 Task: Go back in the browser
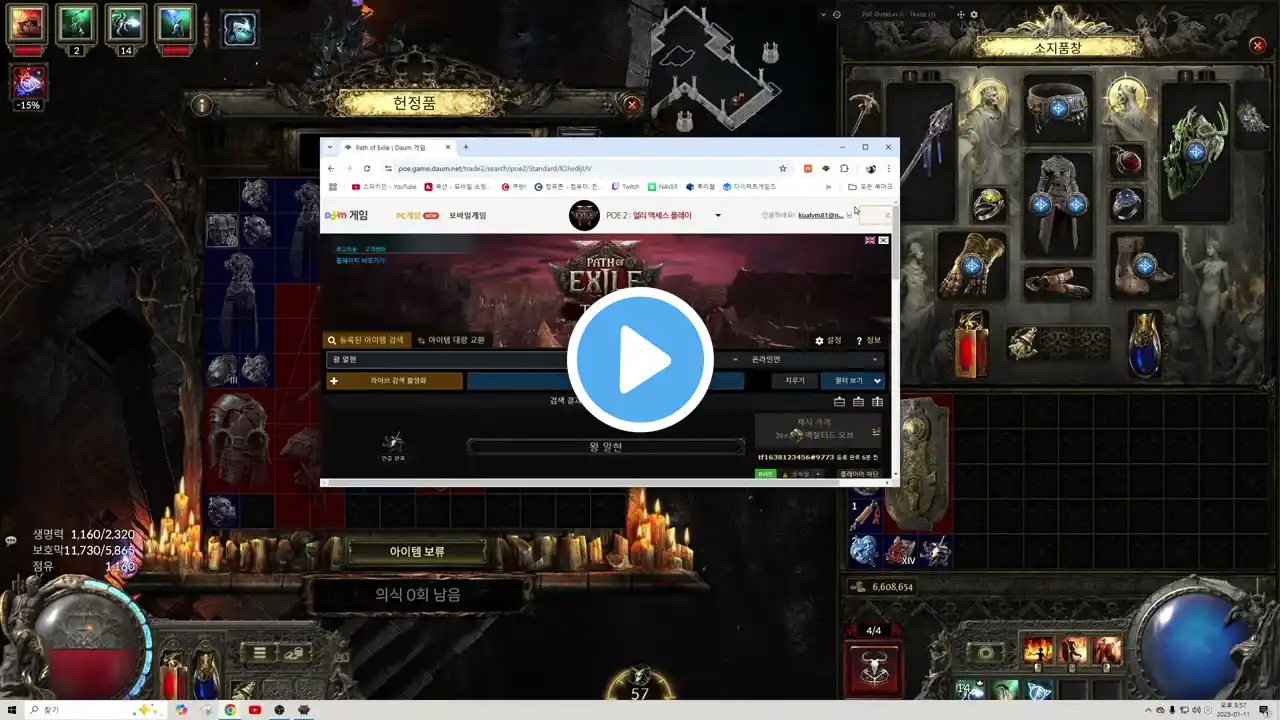tap(330, 168)
